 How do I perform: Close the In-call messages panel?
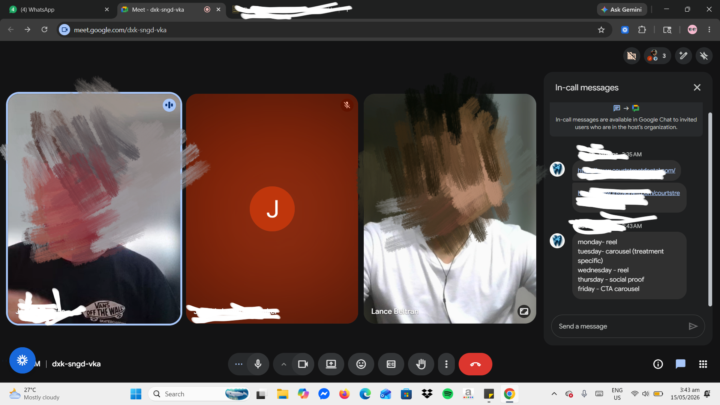pos(697,87)
